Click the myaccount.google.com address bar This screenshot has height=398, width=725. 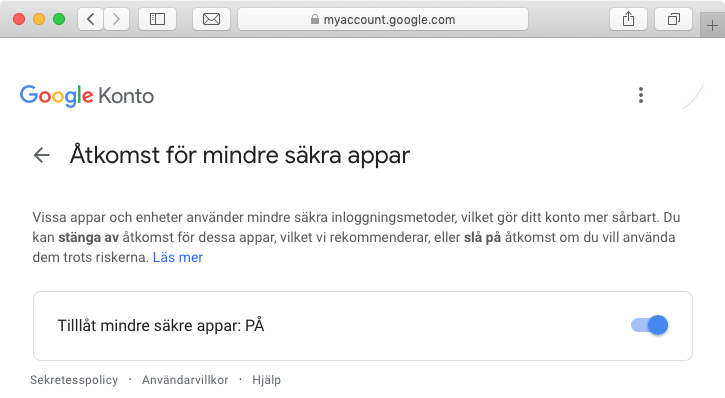383,19
